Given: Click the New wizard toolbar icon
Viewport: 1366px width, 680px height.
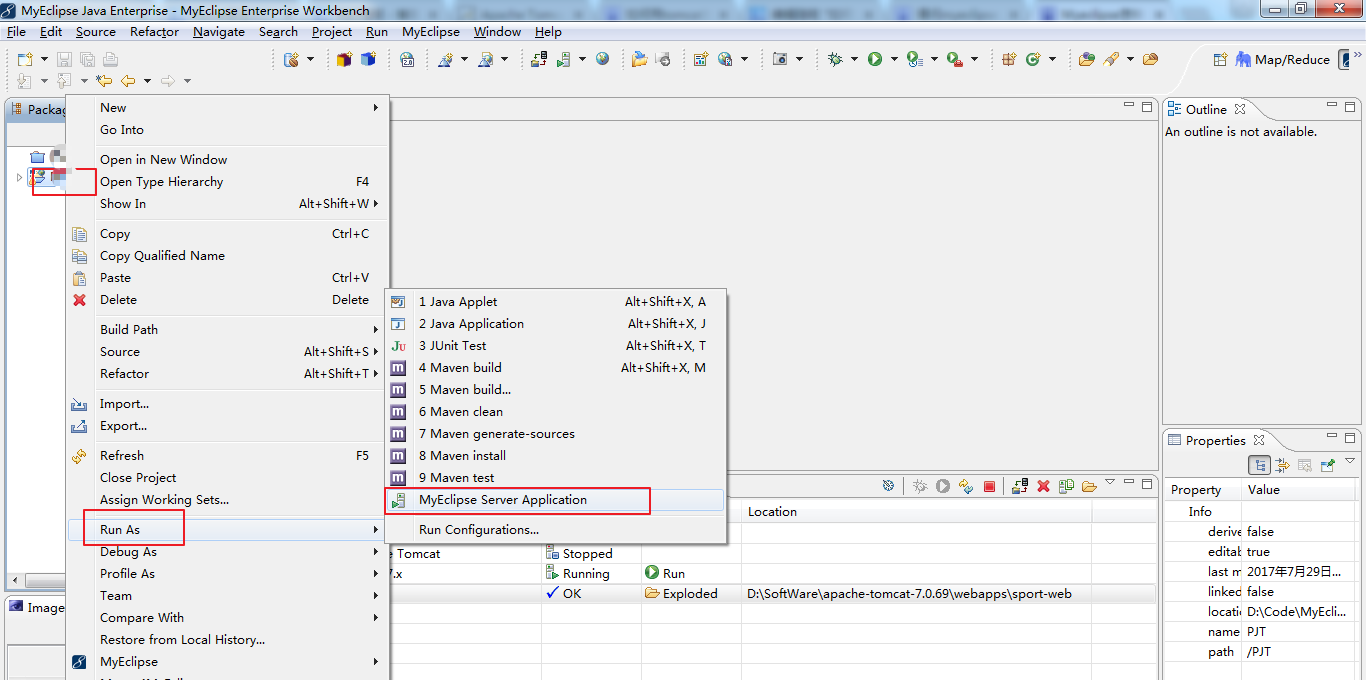Looking at the screenshot, I should click(26, 60).
